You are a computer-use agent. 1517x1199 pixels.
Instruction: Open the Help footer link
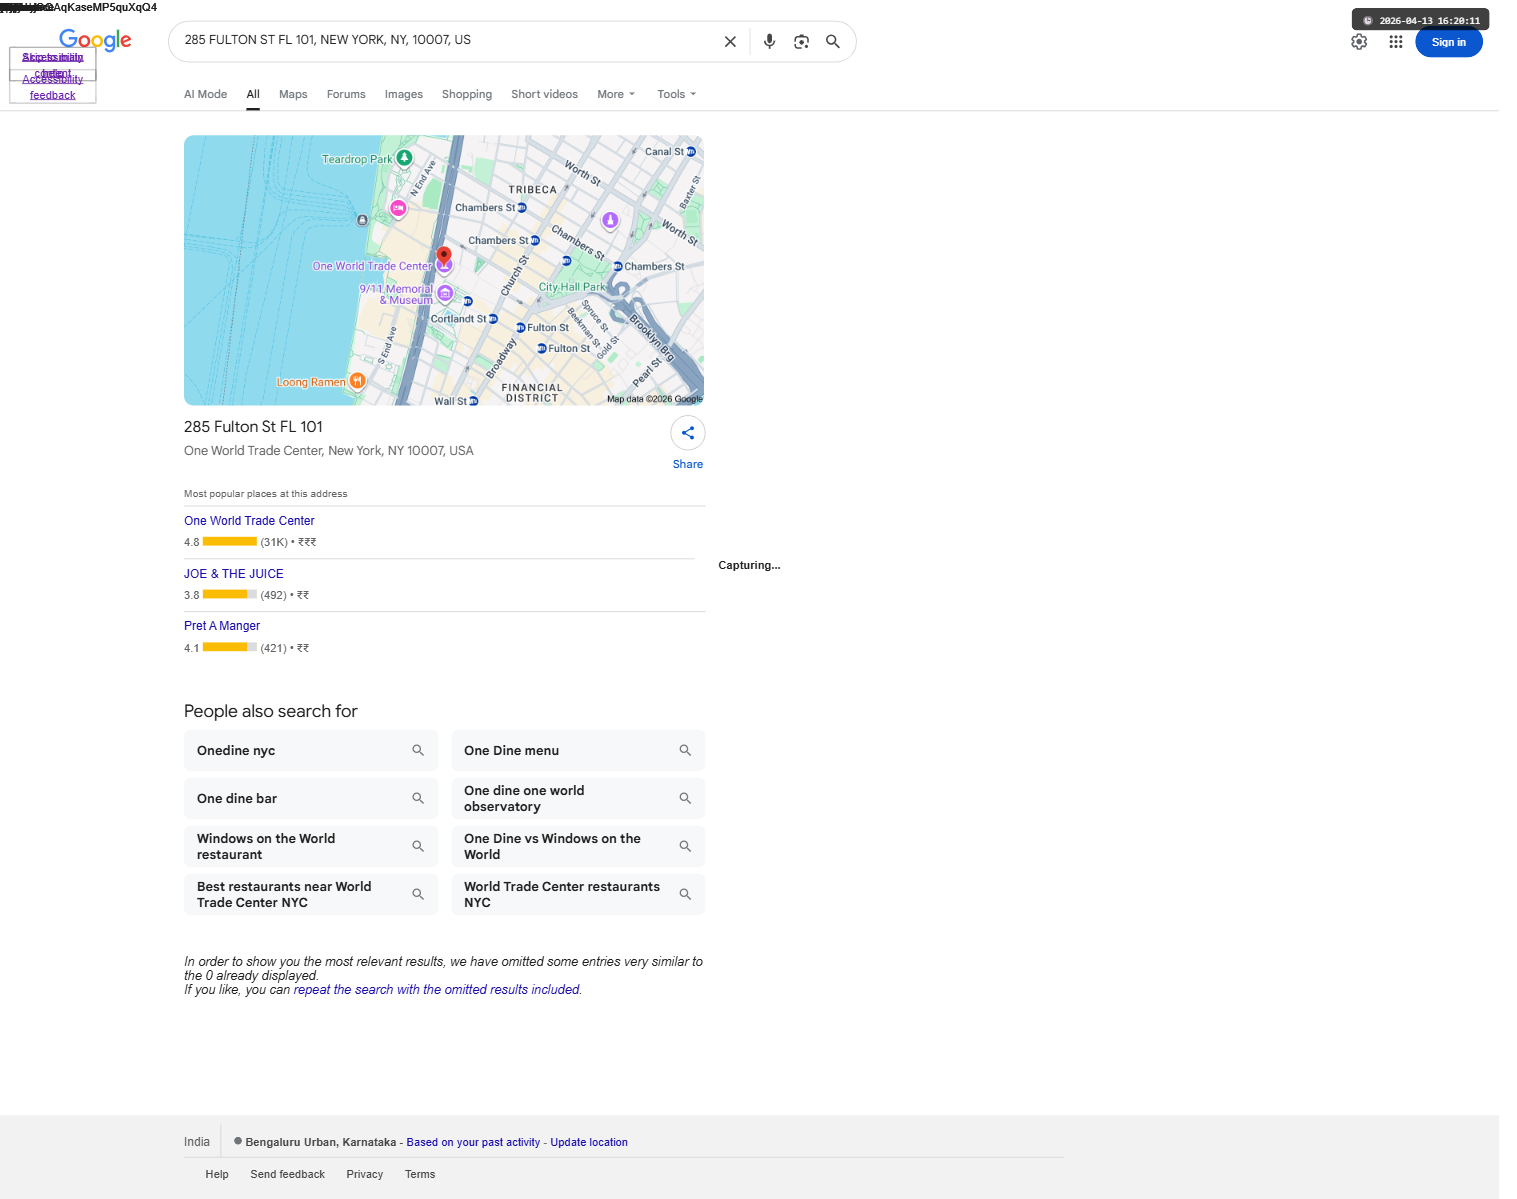click(x=217, y=1174)
